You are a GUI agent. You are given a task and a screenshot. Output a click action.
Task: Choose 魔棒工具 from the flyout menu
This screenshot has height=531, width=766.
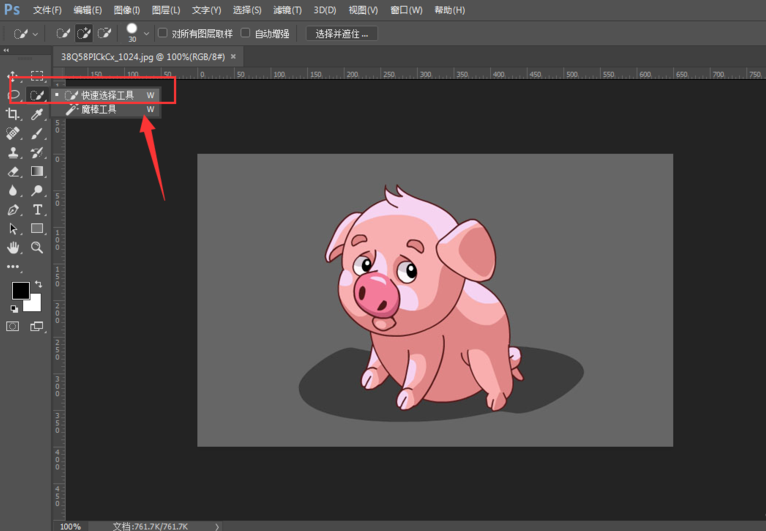click(99, 109)
